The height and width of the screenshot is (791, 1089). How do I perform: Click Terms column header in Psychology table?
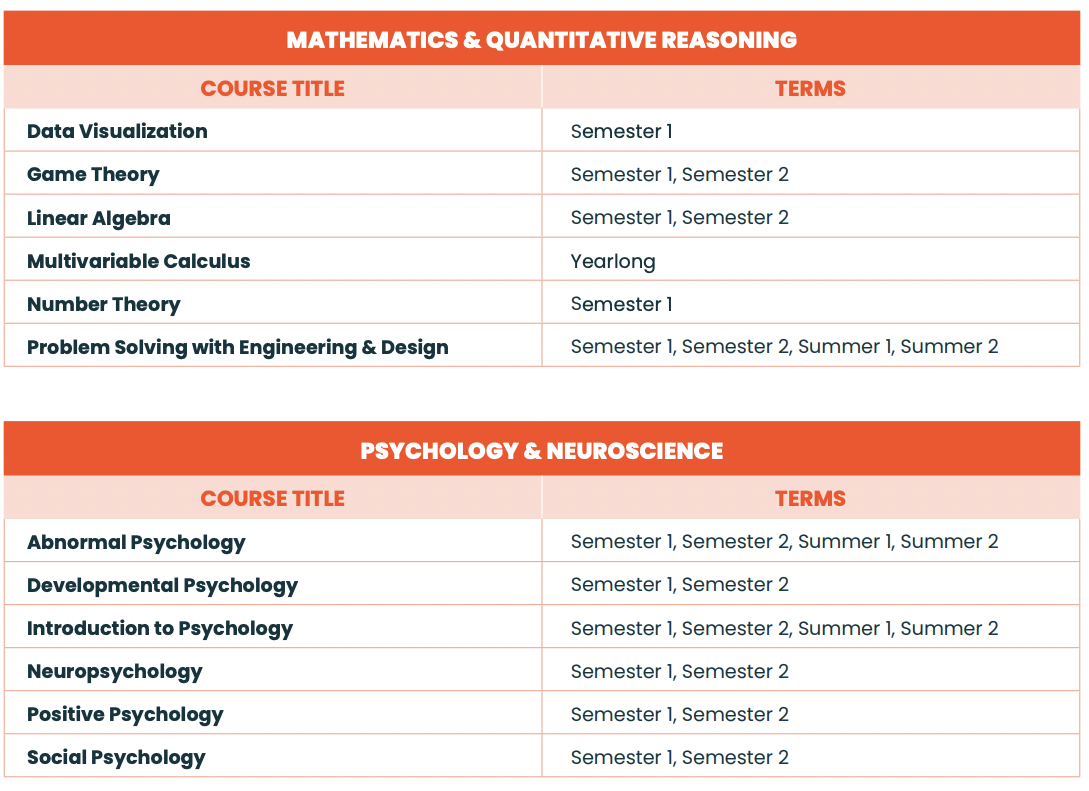tap(810, 498)
